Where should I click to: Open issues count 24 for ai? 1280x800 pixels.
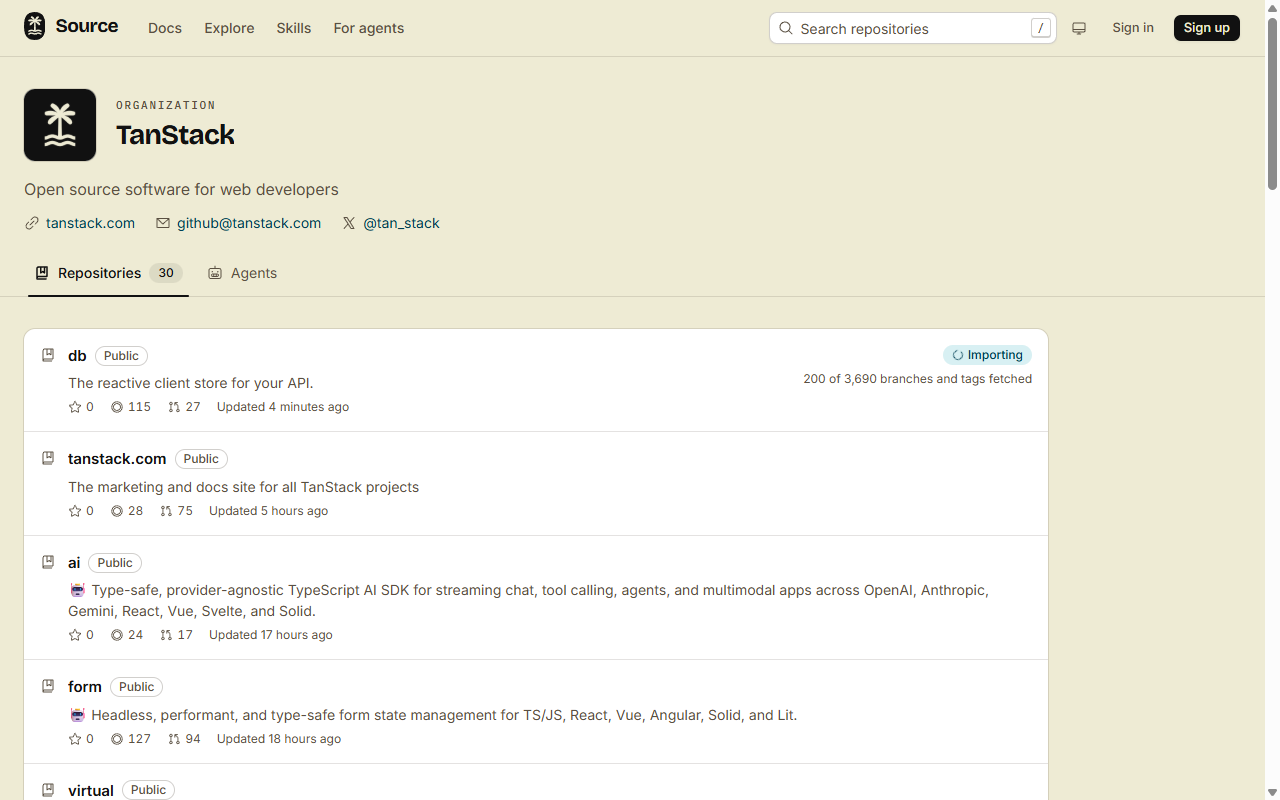coord(127,635)
